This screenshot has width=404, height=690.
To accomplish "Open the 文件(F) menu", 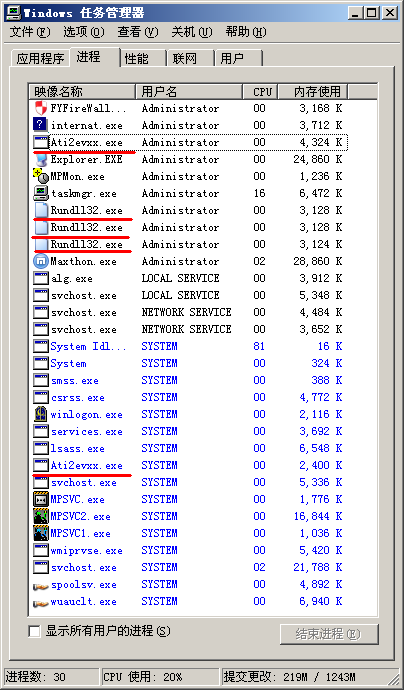I will click(x=30, y=32).
